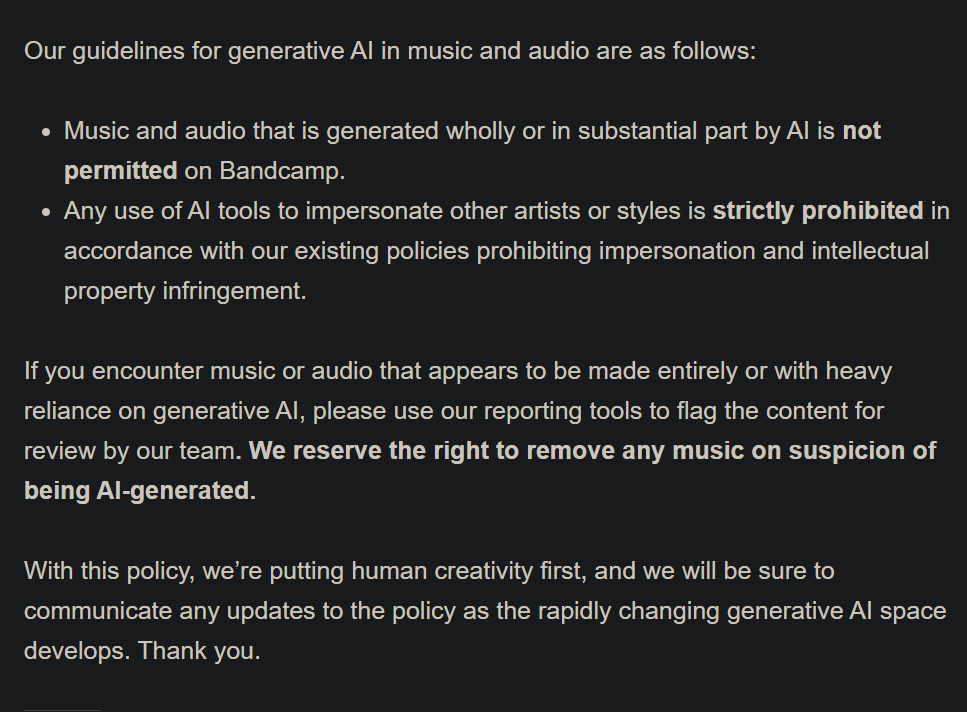Viewport: 967px width, 712px height.
Task: Click the word 'Bandcamp' in first bullet
Action: coord(279,171)
